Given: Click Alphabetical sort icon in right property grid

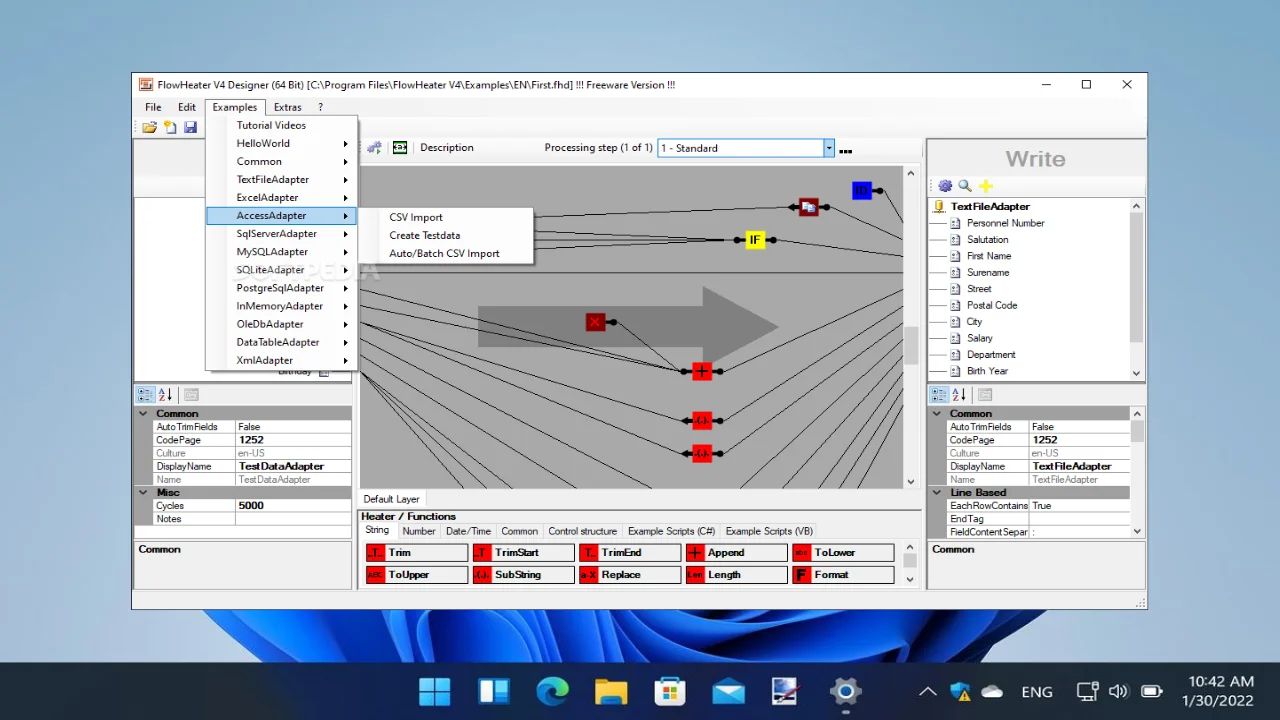Looking at the screenshot, I should [x=960, y=395].
